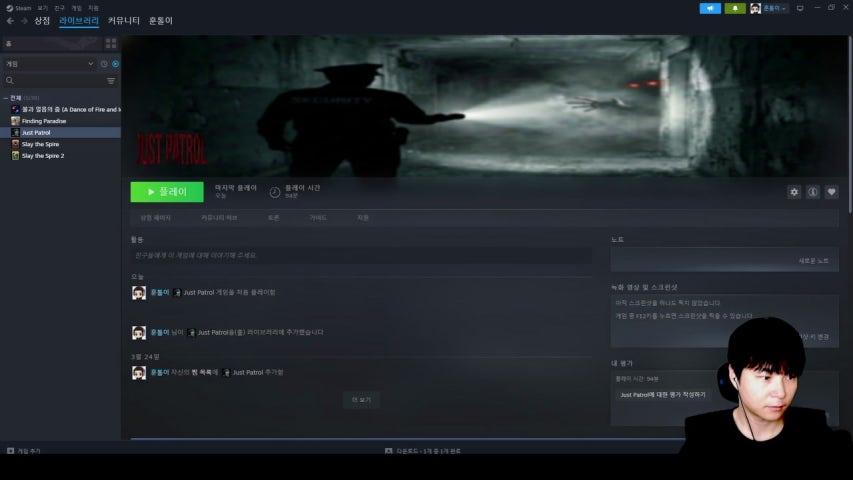Click avatar beside first-played activity entry

(139, 293)
